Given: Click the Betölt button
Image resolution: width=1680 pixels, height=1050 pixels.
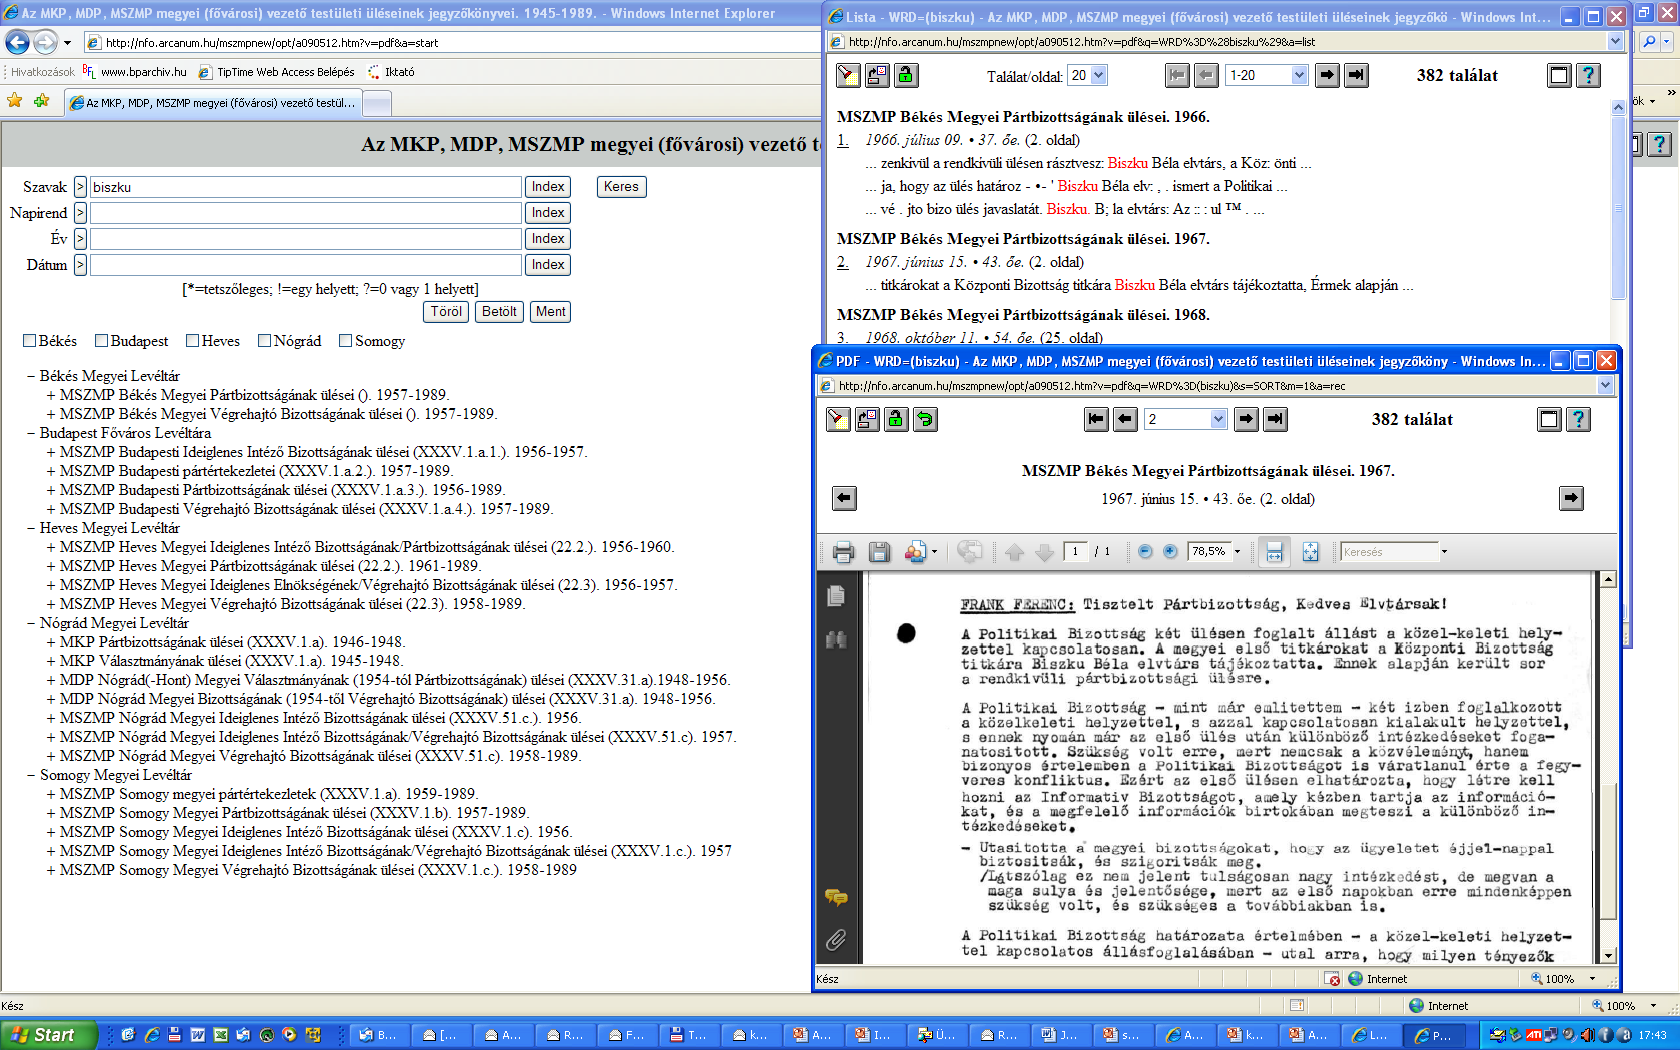Looking at the screenshot, I should click(499, 312).
